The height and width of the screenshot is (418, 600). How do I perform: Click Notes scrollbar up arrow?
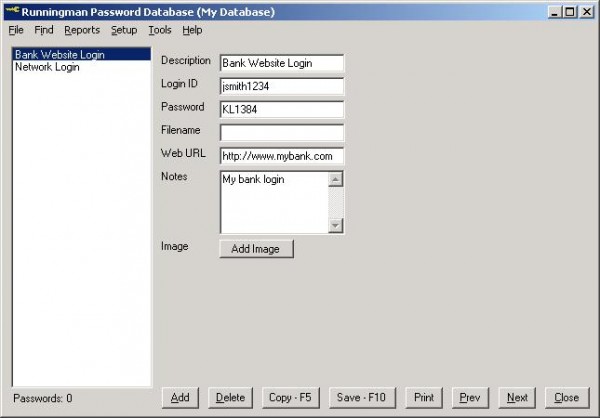(336, 179)
